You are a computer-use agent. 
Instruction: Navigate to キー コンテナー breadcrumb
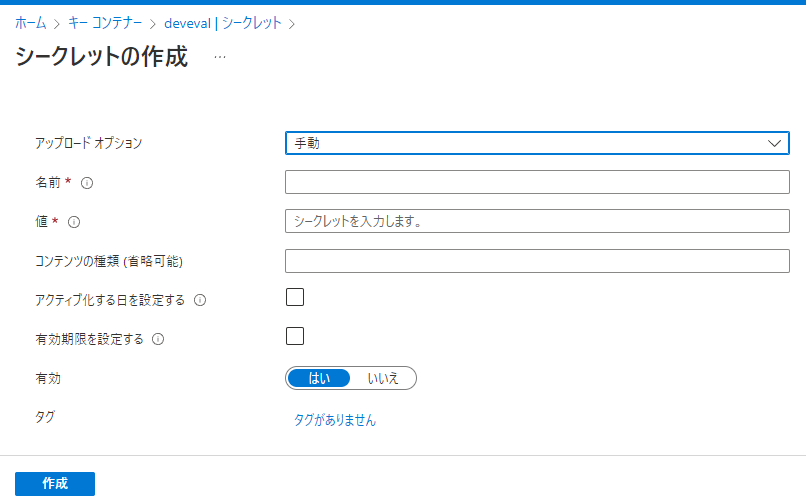(105, 23)
